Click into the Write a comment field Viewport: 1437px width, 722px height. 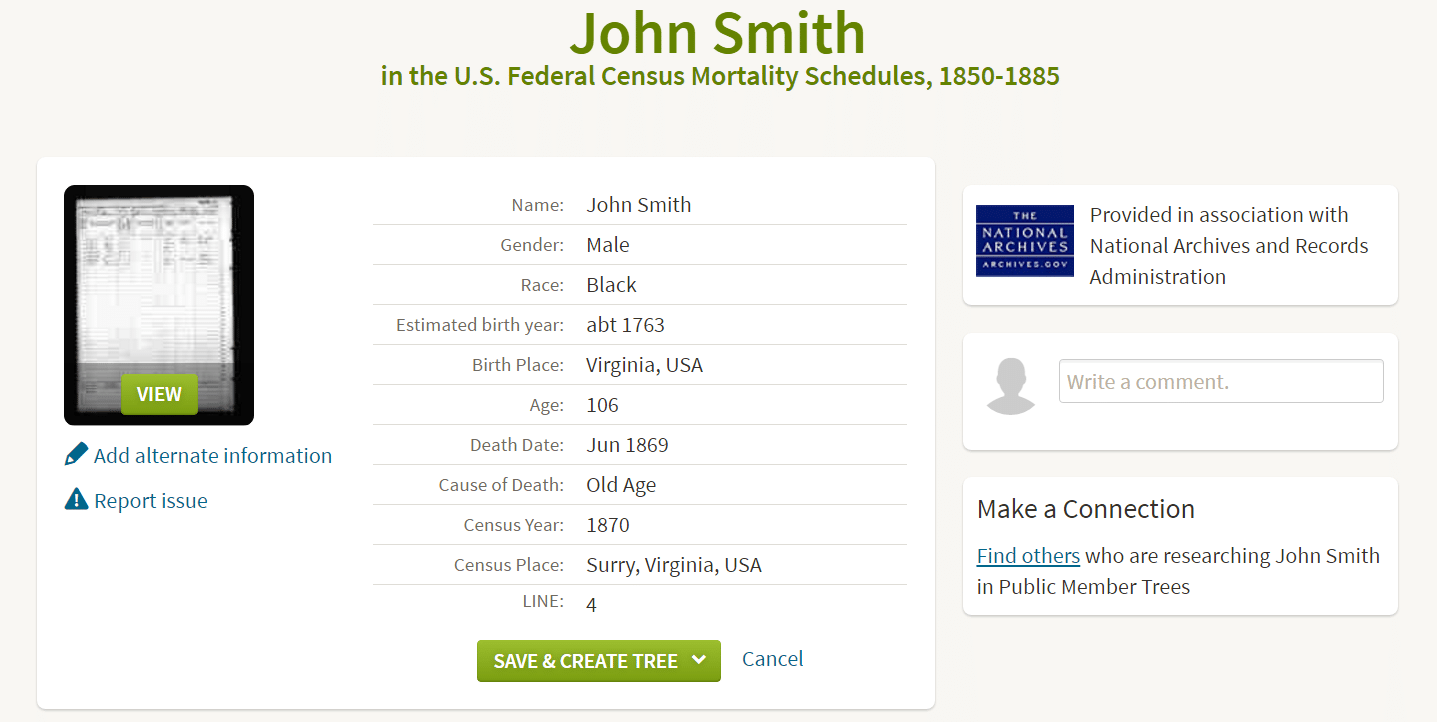click(x=1221, y=381)
